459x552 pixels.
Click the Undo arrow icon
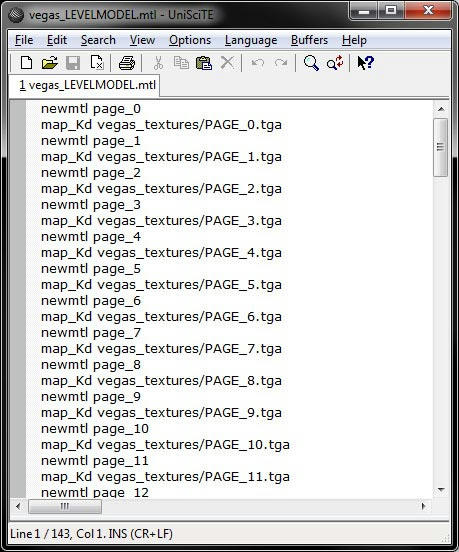click(x=258, y=63)
